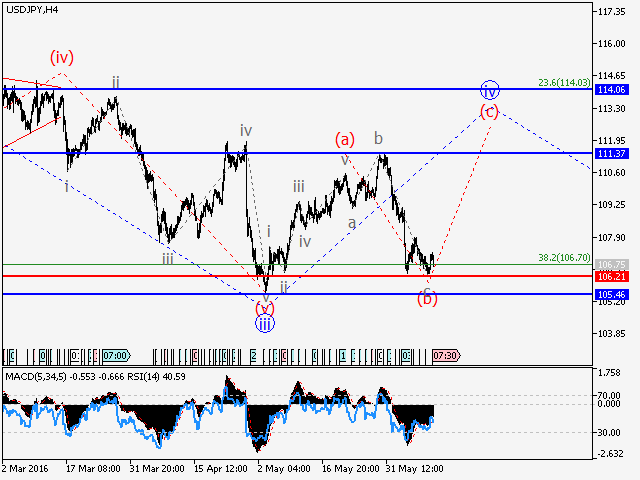This screenshot has width=640, height=480.
Task: Select the red (v) wave label
Action: [x=265, y=308]
